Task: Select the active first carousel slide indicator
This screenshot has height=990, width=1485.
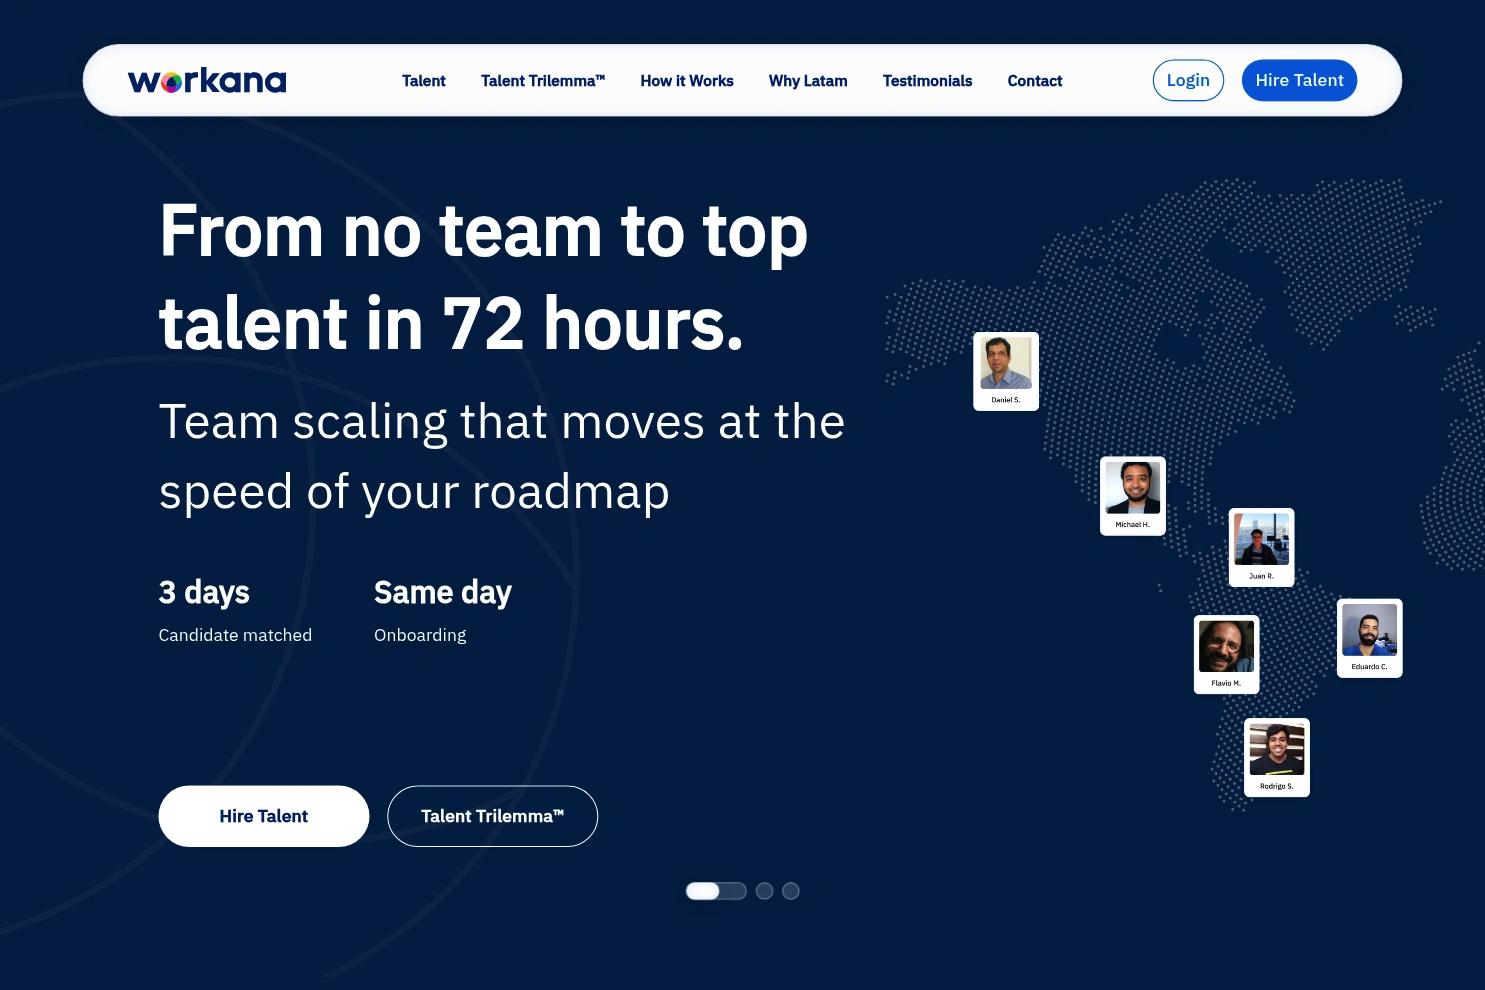Action: (716, 891)
